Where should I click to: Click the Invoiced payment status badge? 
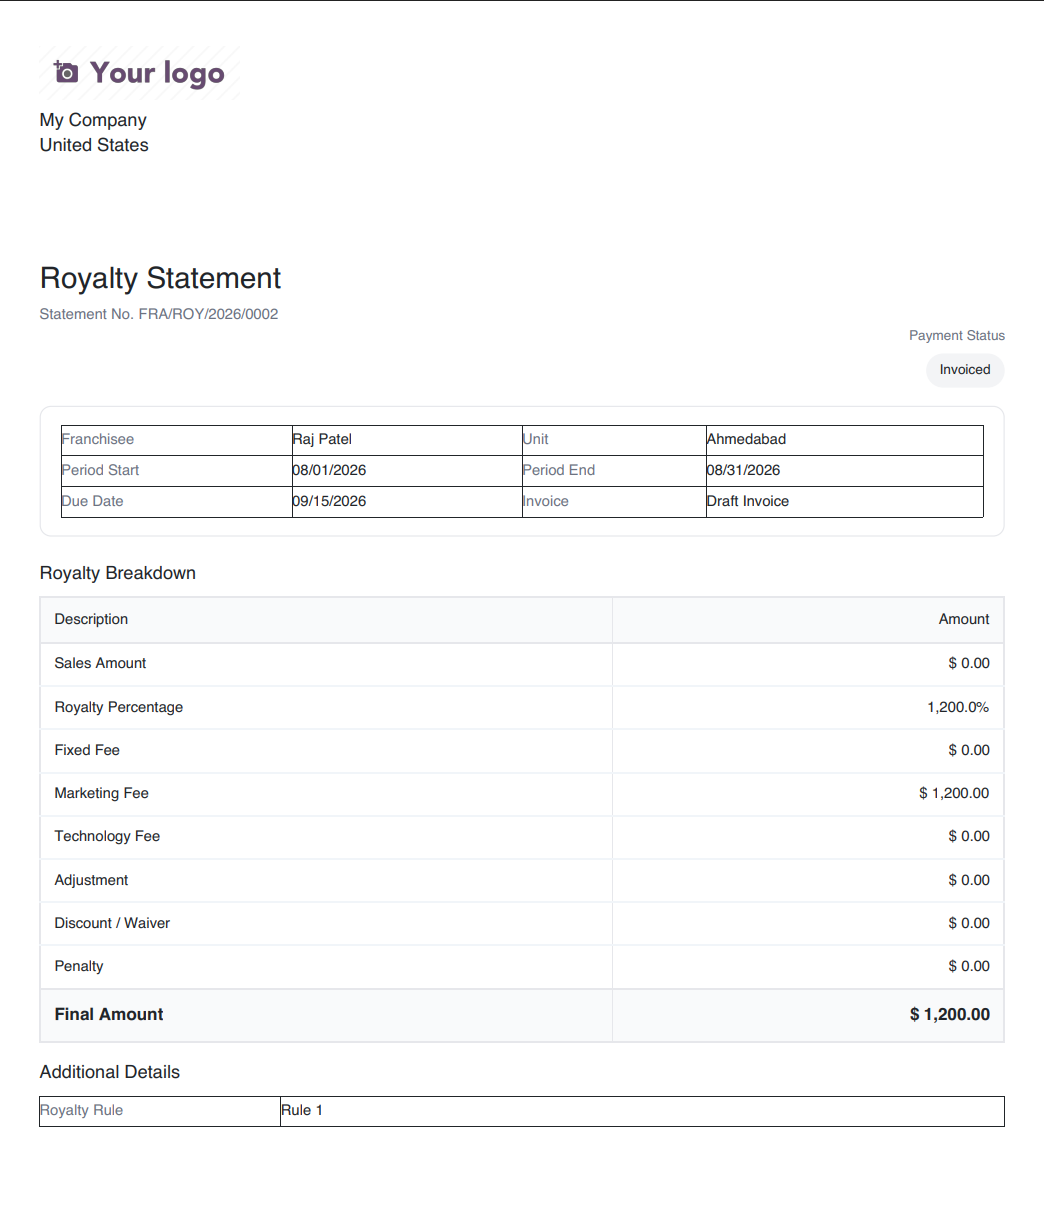(x=965, y=370)
